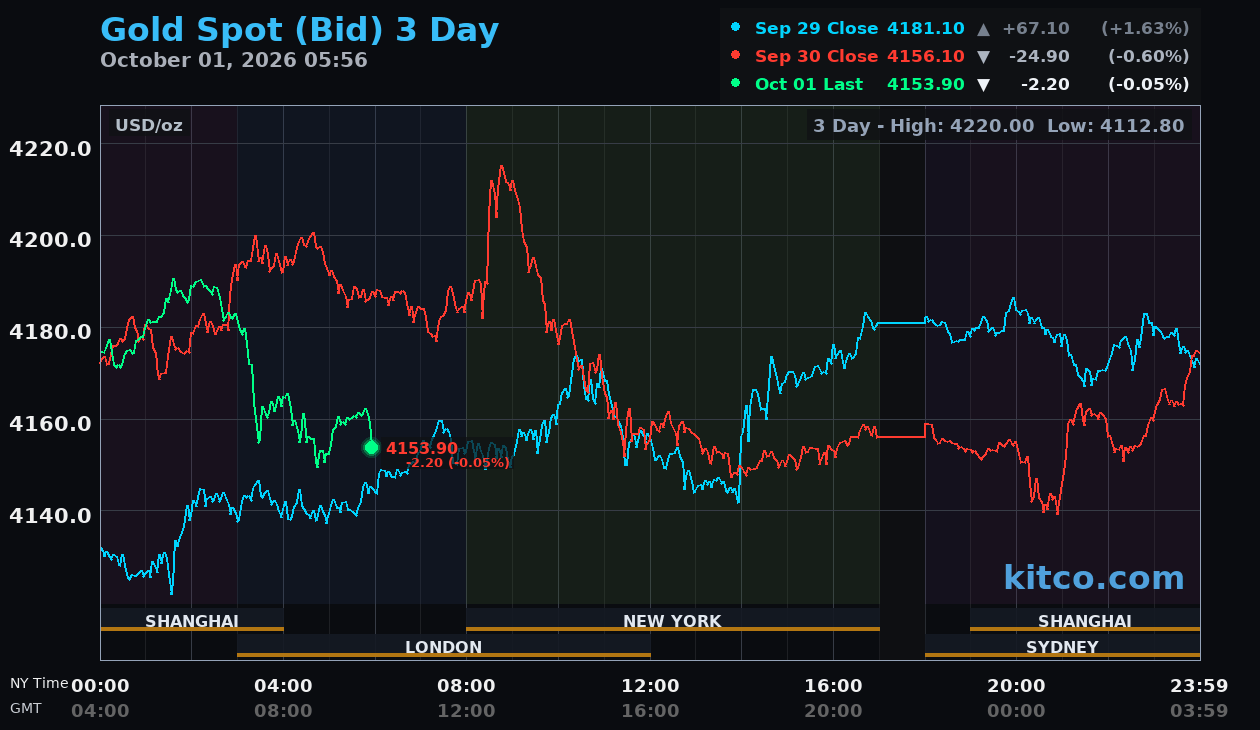Image resolution: width=1260 pixels, height=730 pixels.
Task: Click the USD/oz unit label
Action: pos(149,125)
